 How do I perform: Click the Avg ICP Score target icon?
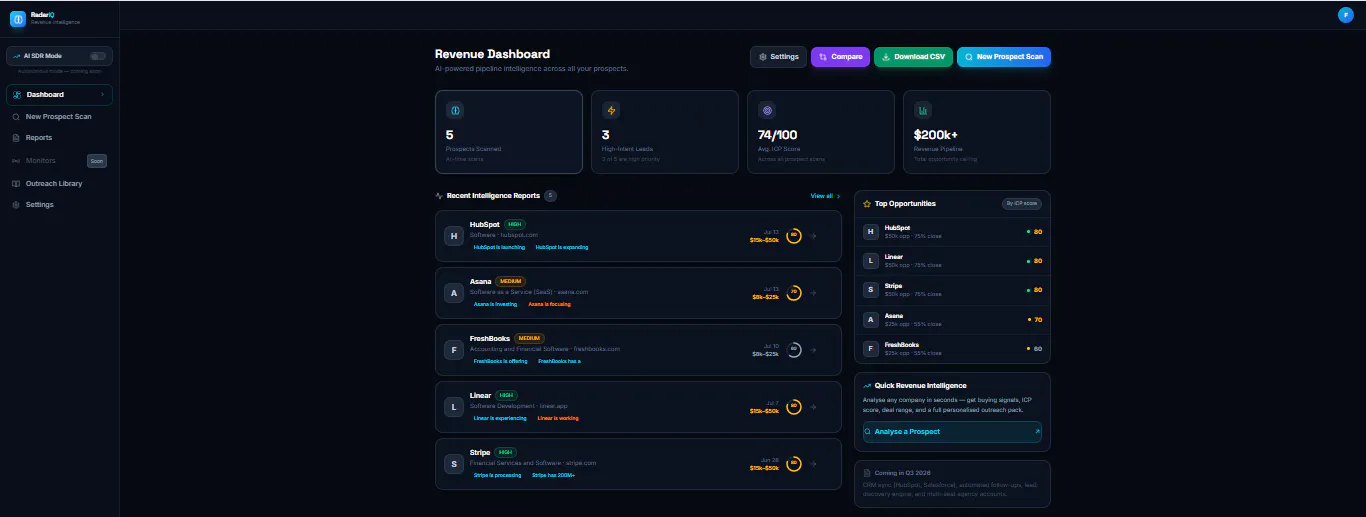point(767,110)
